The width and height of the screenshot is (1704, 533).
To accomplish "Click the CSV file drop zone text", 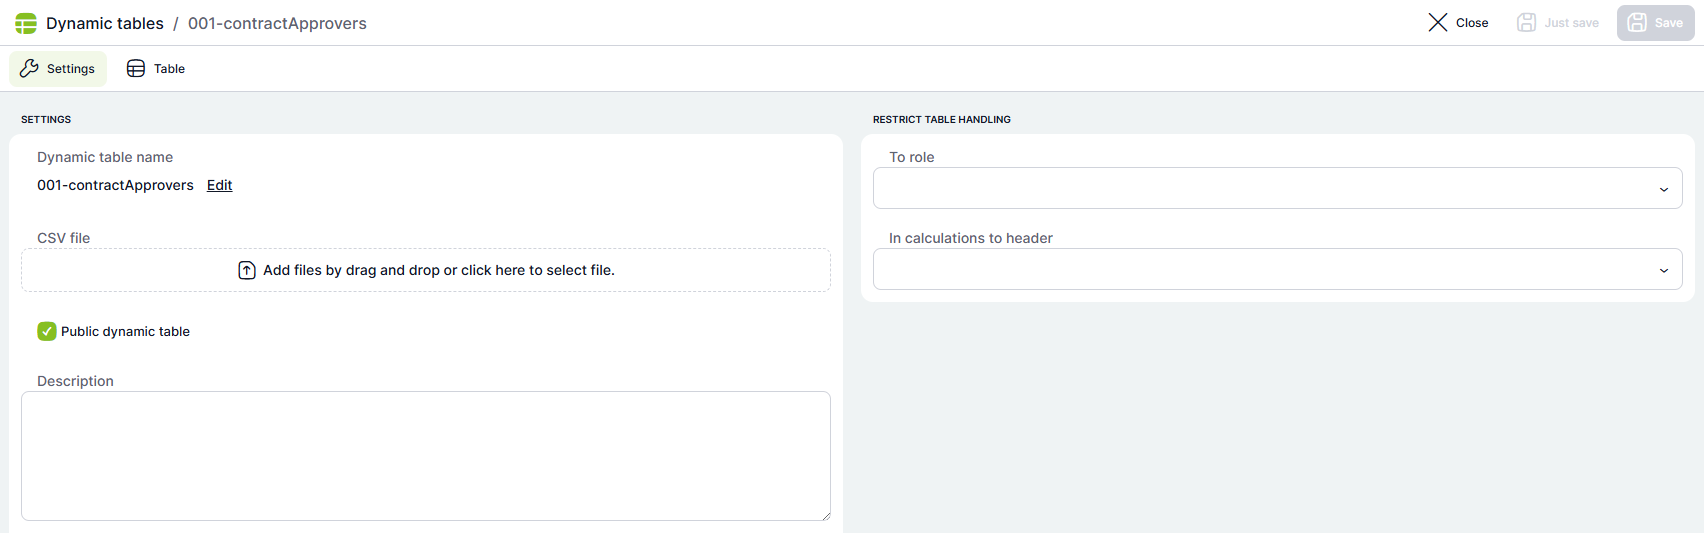I will [438, 270].
